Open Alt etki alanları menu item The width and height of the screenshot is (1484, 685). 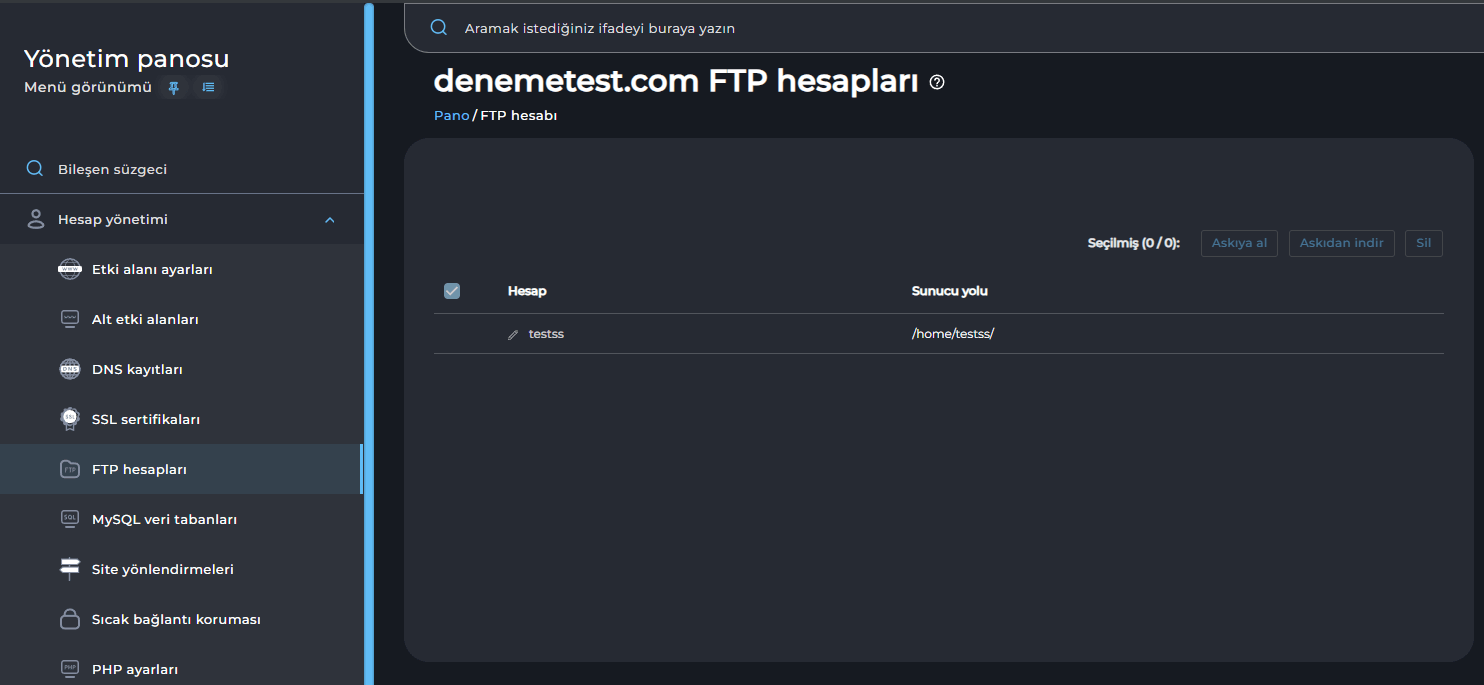(x=145, y=319)
